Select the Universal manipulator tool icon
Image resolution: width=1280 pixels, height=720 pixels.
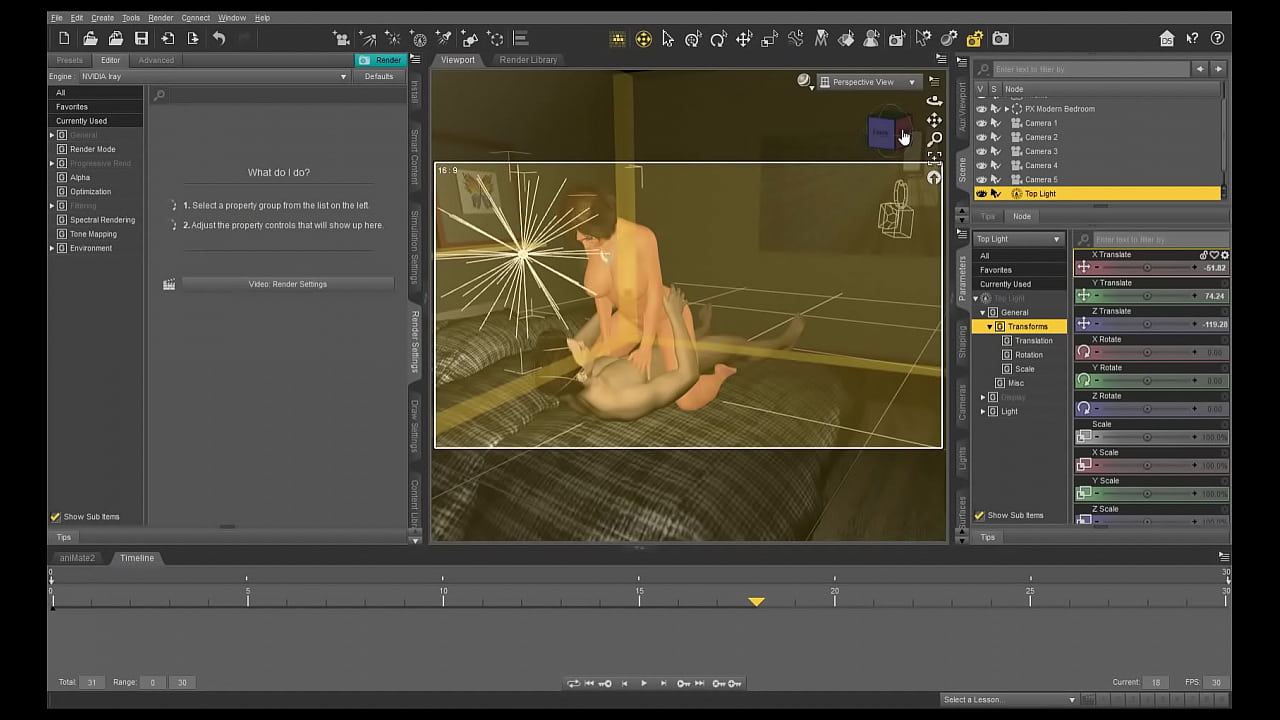pos(643,39)
